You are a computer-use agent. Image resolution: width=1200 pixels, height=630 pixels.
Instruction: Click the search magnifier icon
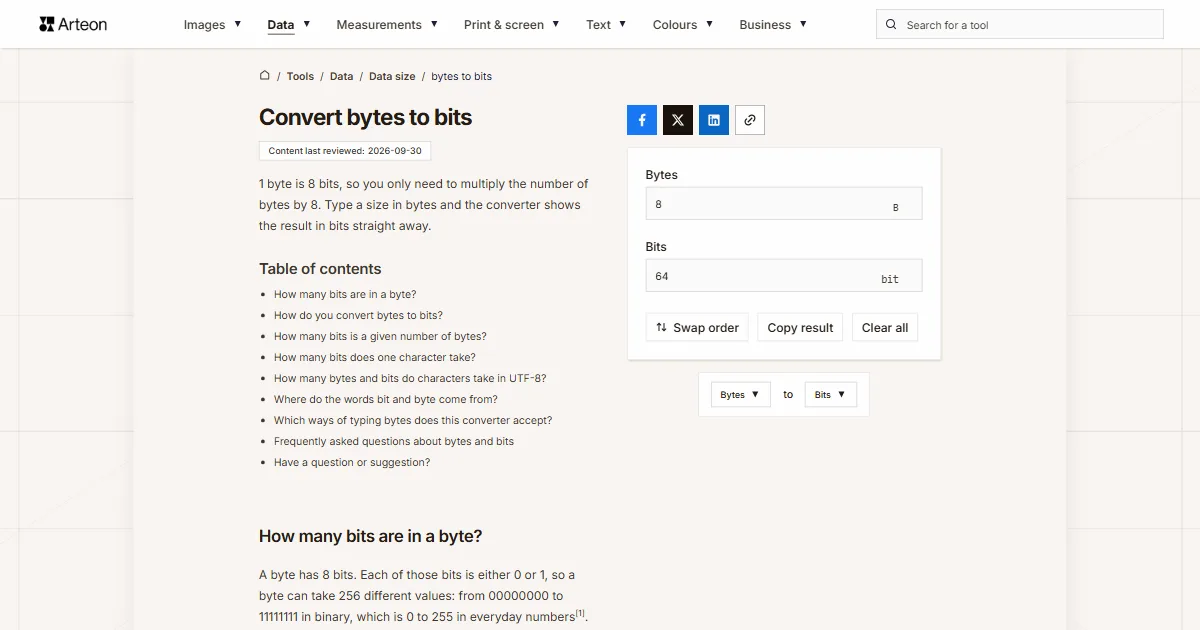pyautogui.click(x=891, y=25)
